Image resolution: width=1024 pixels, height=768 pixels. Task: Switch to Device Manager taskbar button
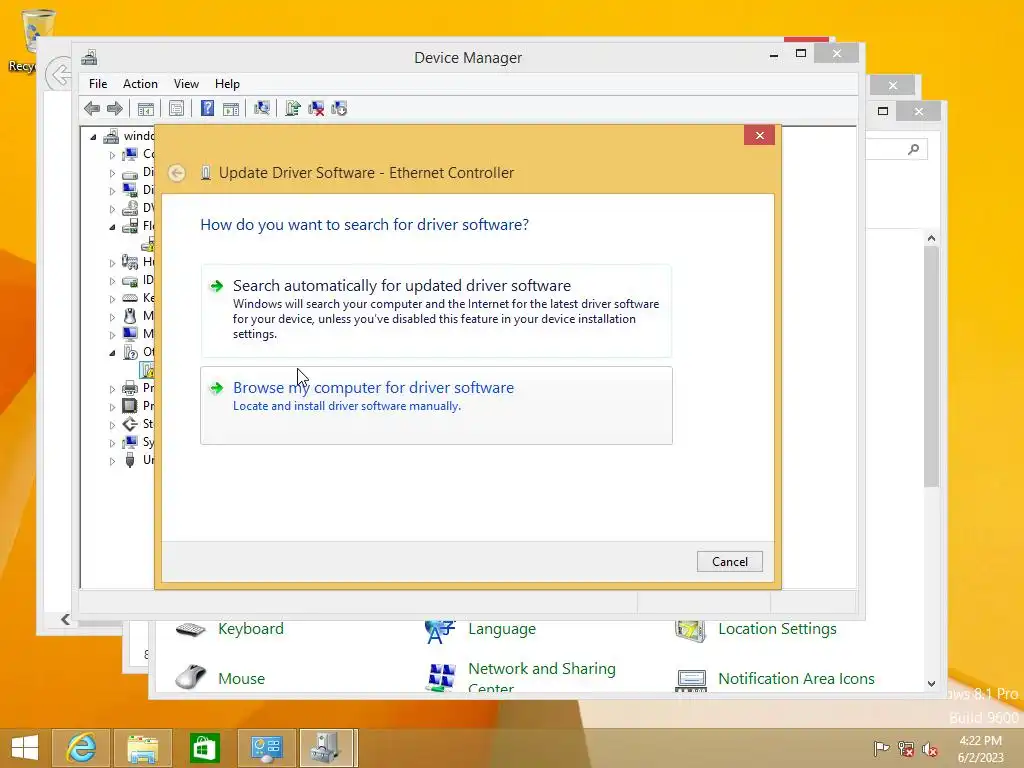(328, 748)
